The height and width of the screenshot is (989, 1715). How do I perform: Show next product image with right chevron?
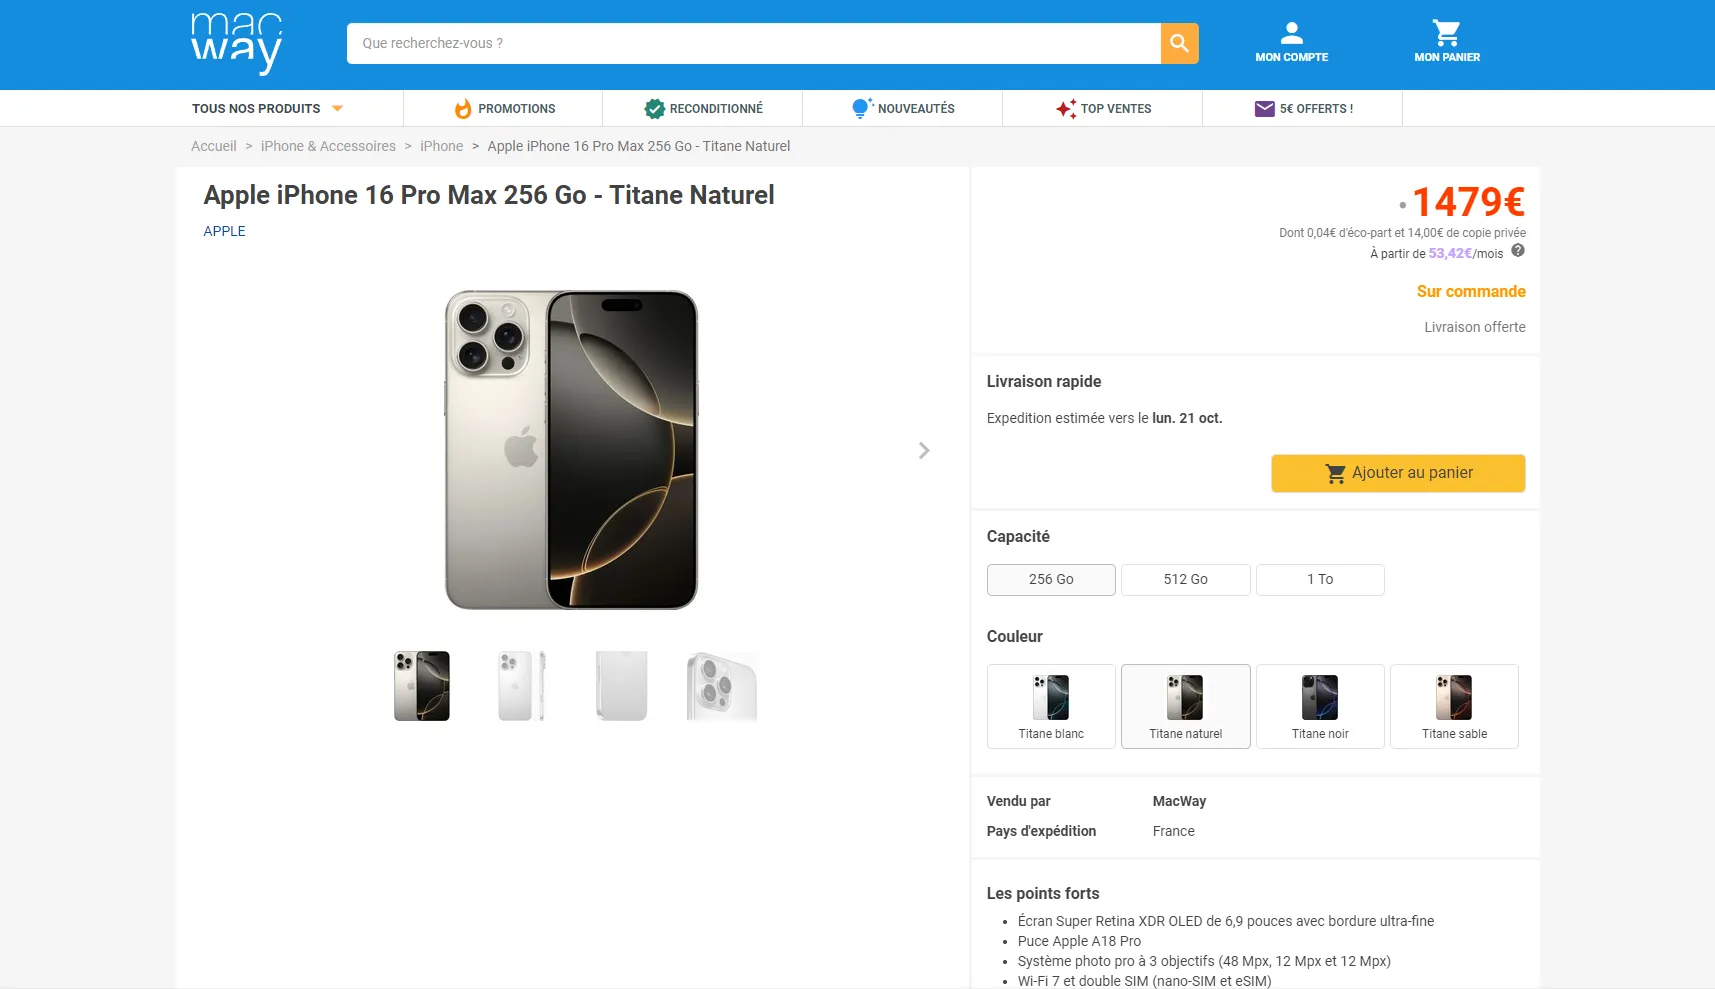click(x=924, y=451)
